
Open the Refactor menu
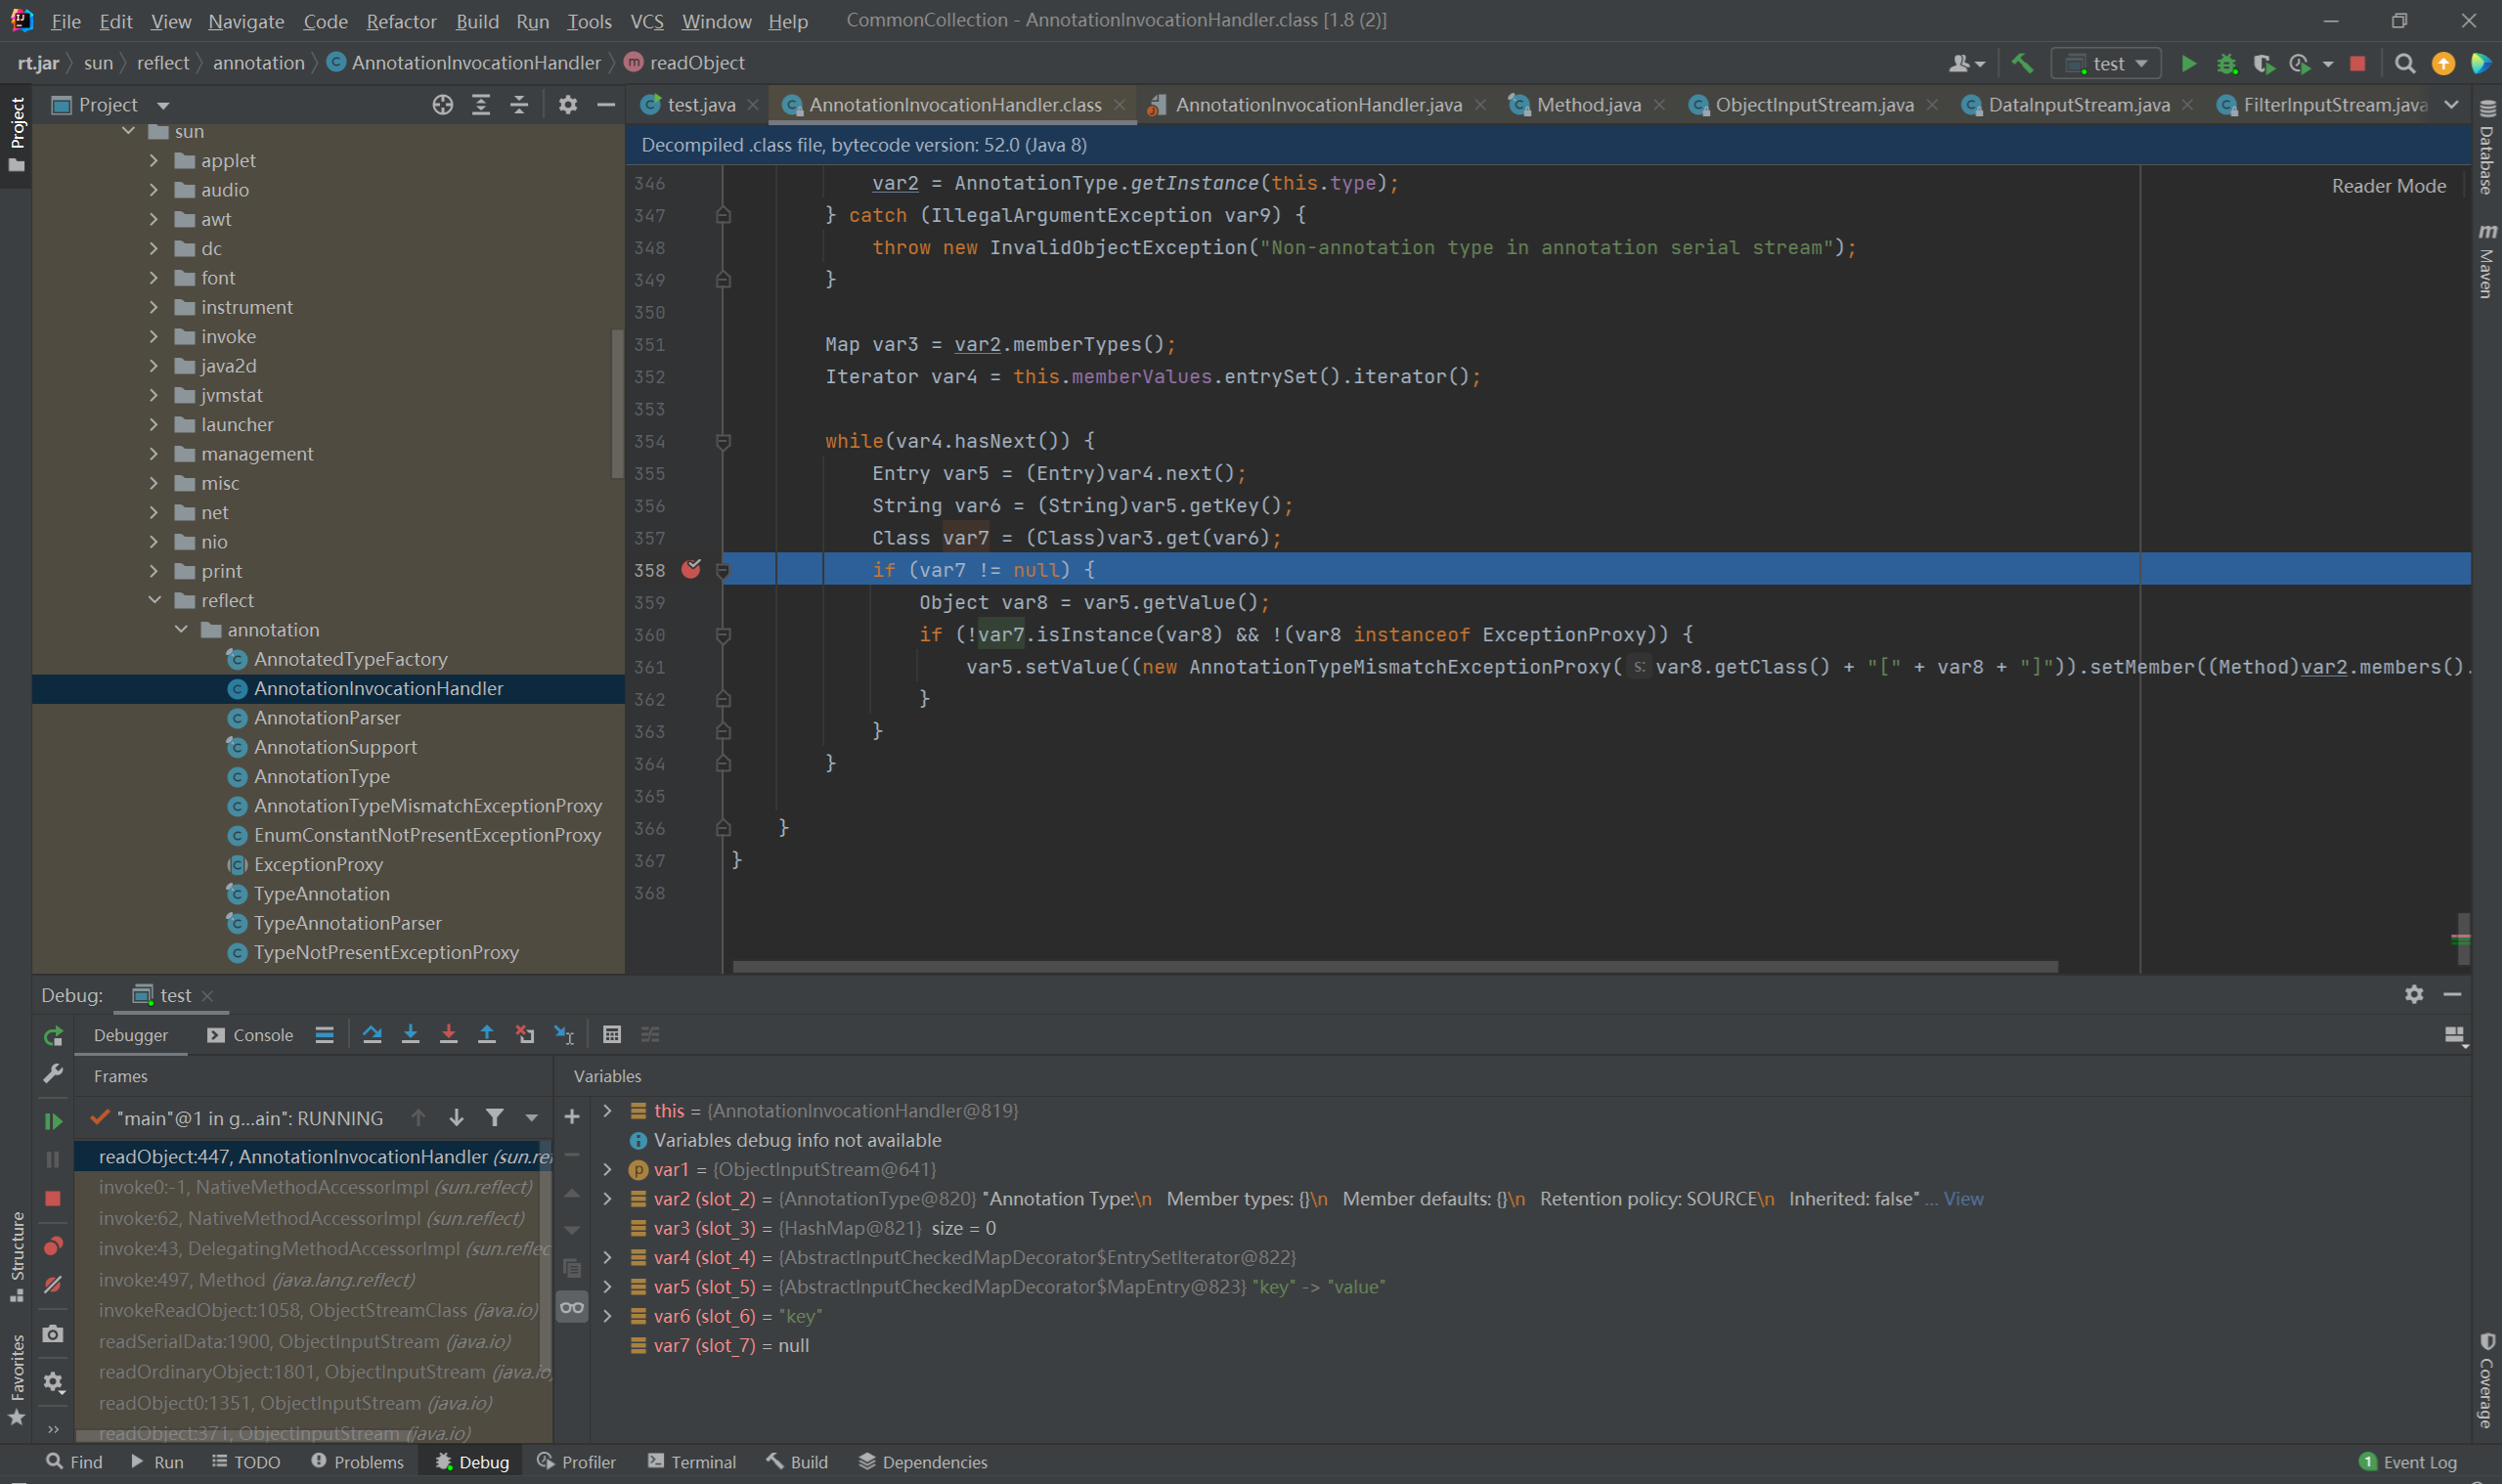401,21
